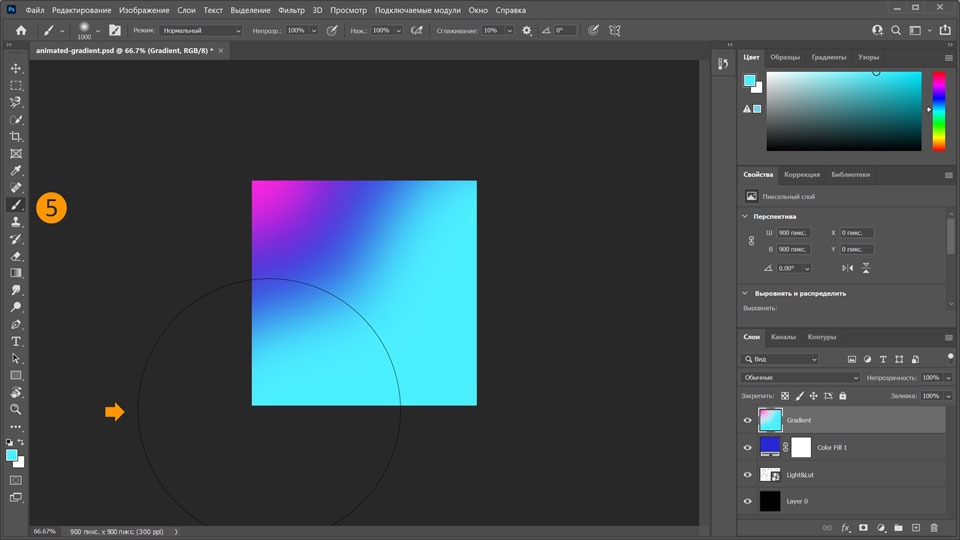Viewport: 960px width, 540px height.
Task: Click the Create new layer icon
Action: (x=915, y=527)
